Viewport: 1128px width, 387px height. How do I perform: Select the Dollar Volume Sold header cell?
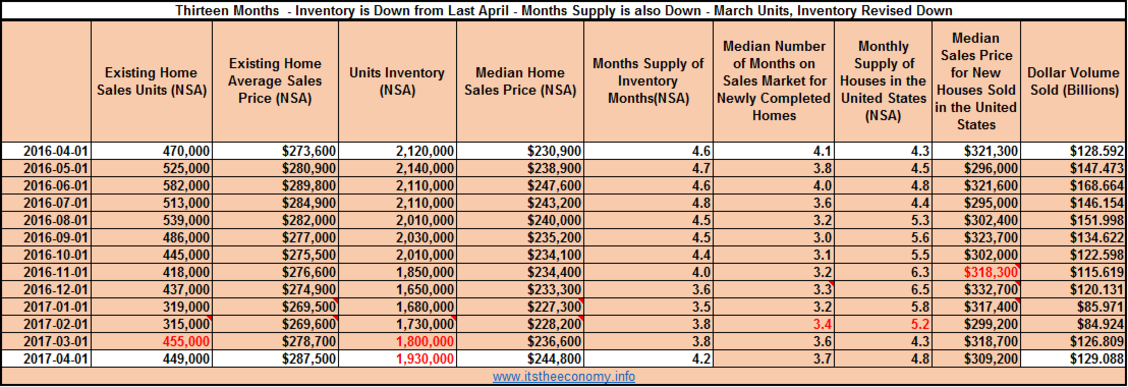(1073, 81)
